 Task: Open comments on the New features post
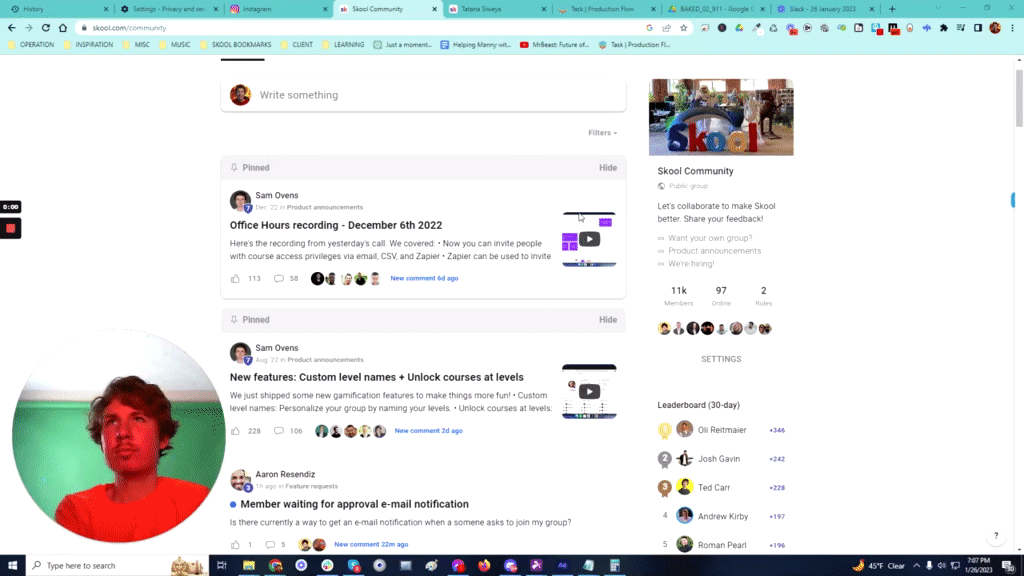click(x=280, y=431)
